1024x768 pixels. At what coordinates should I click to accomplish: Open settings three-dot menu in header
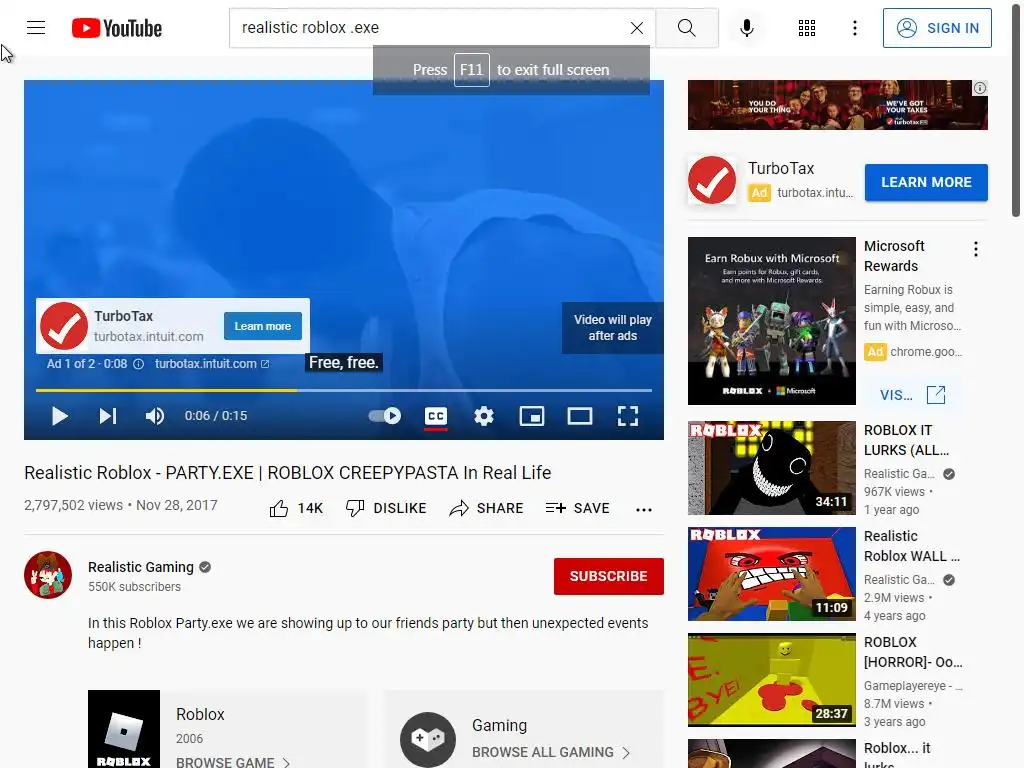(x=854, y=28)
